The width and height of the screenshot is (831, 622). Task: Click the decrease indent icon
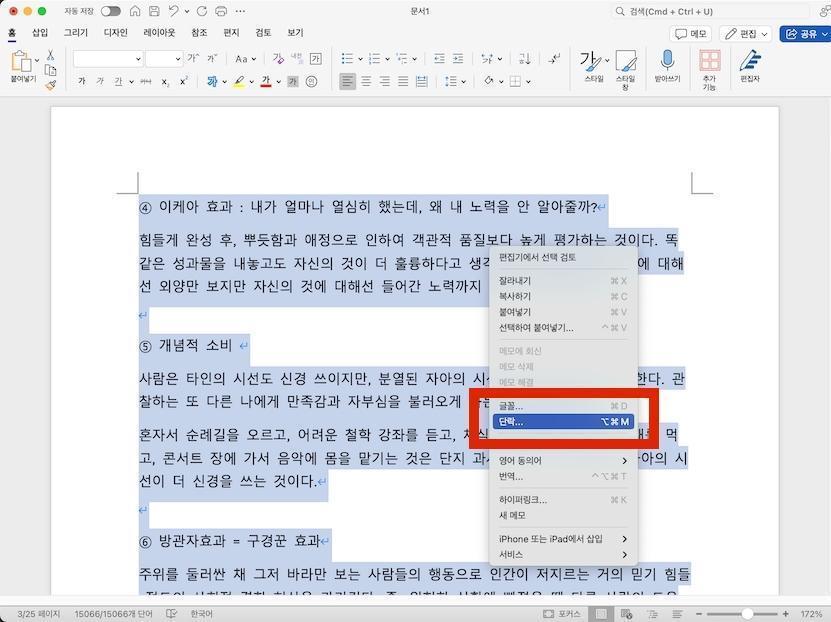[x=439, y=58]
